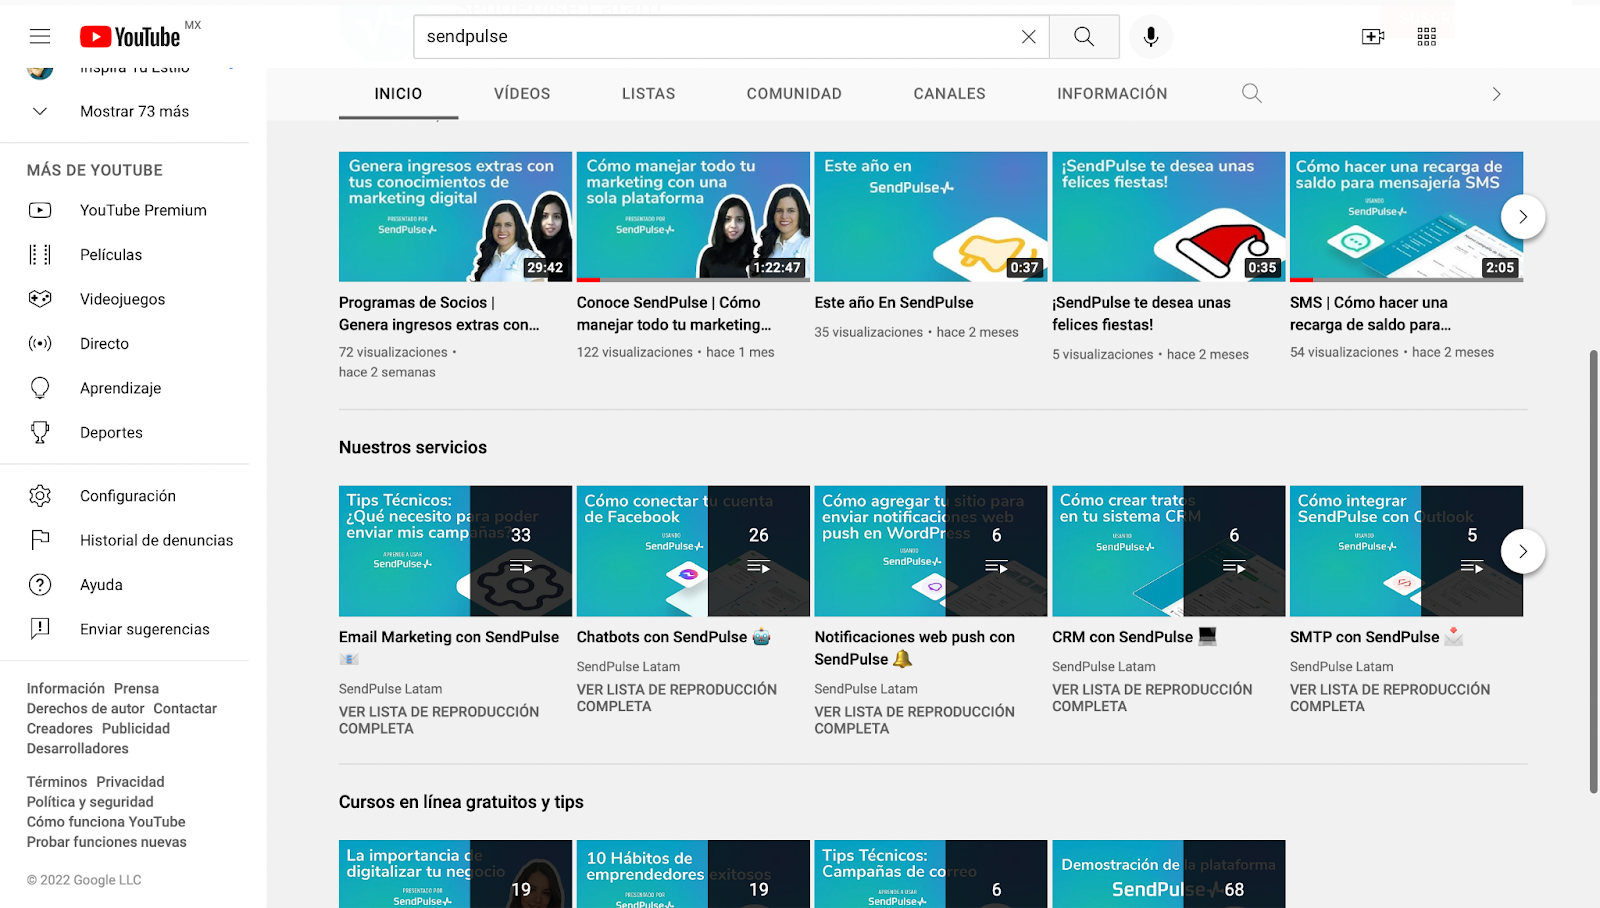View full Chatbots con SendPulse playlist
Viewport: 1600px width, 908px height.
(x=676, y=698)
